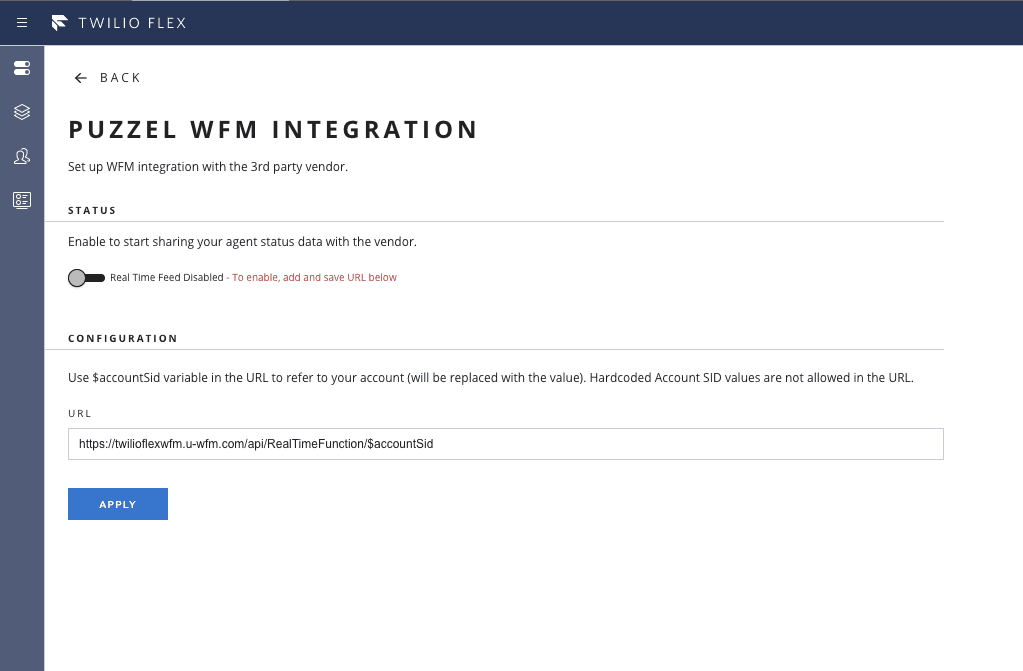This screenshot has height=671, width=1023.
Task: Click into the URL input field
Action: (506, 444)
